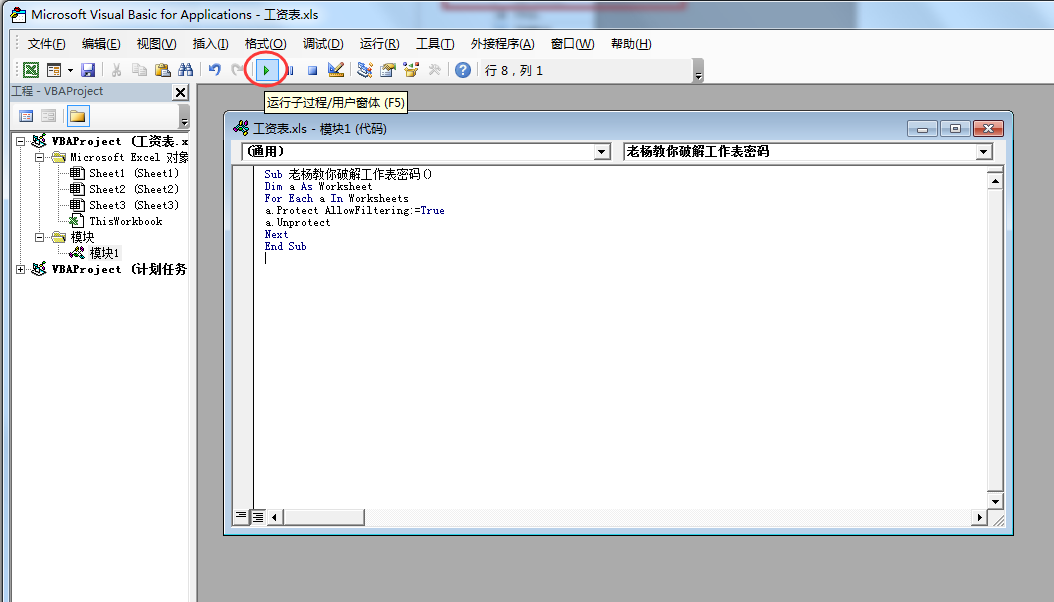
Task: Open Project Explorer toolbar icon
Action: click(x=365, y=70)
